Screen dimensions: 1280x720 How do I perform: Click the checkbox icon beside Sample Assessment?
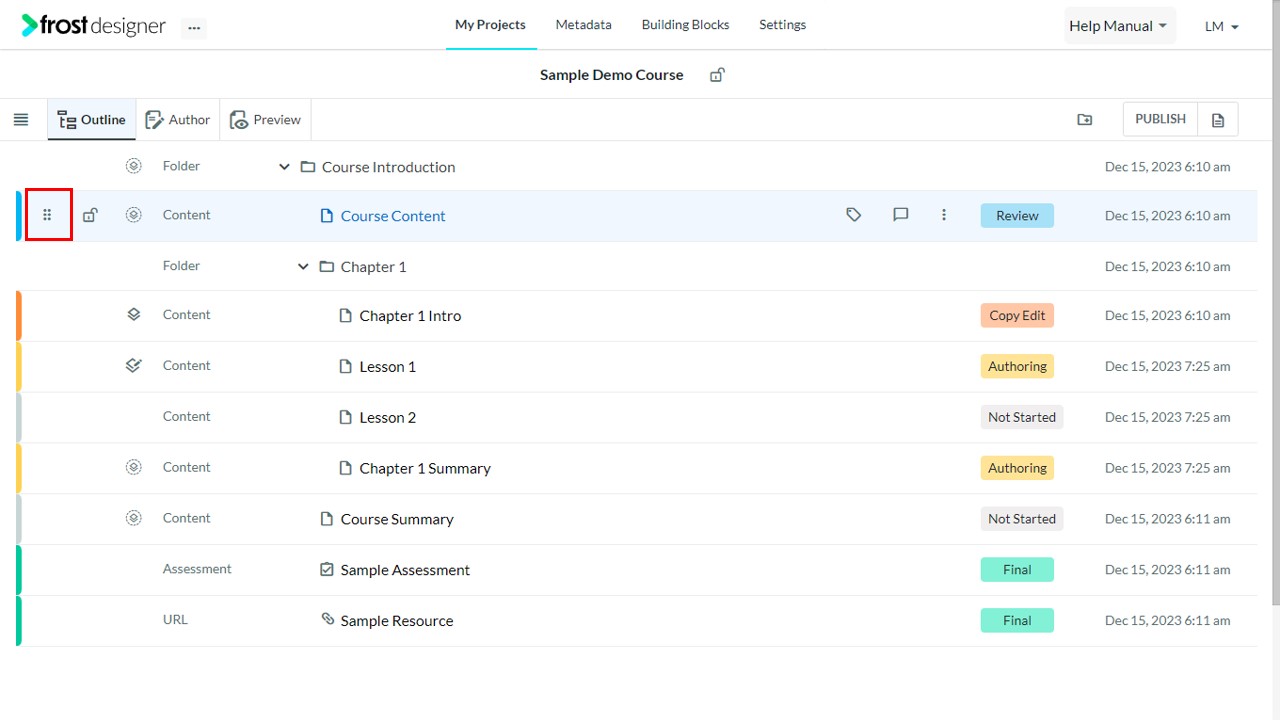pyautogui.click(x=326, y=570)
